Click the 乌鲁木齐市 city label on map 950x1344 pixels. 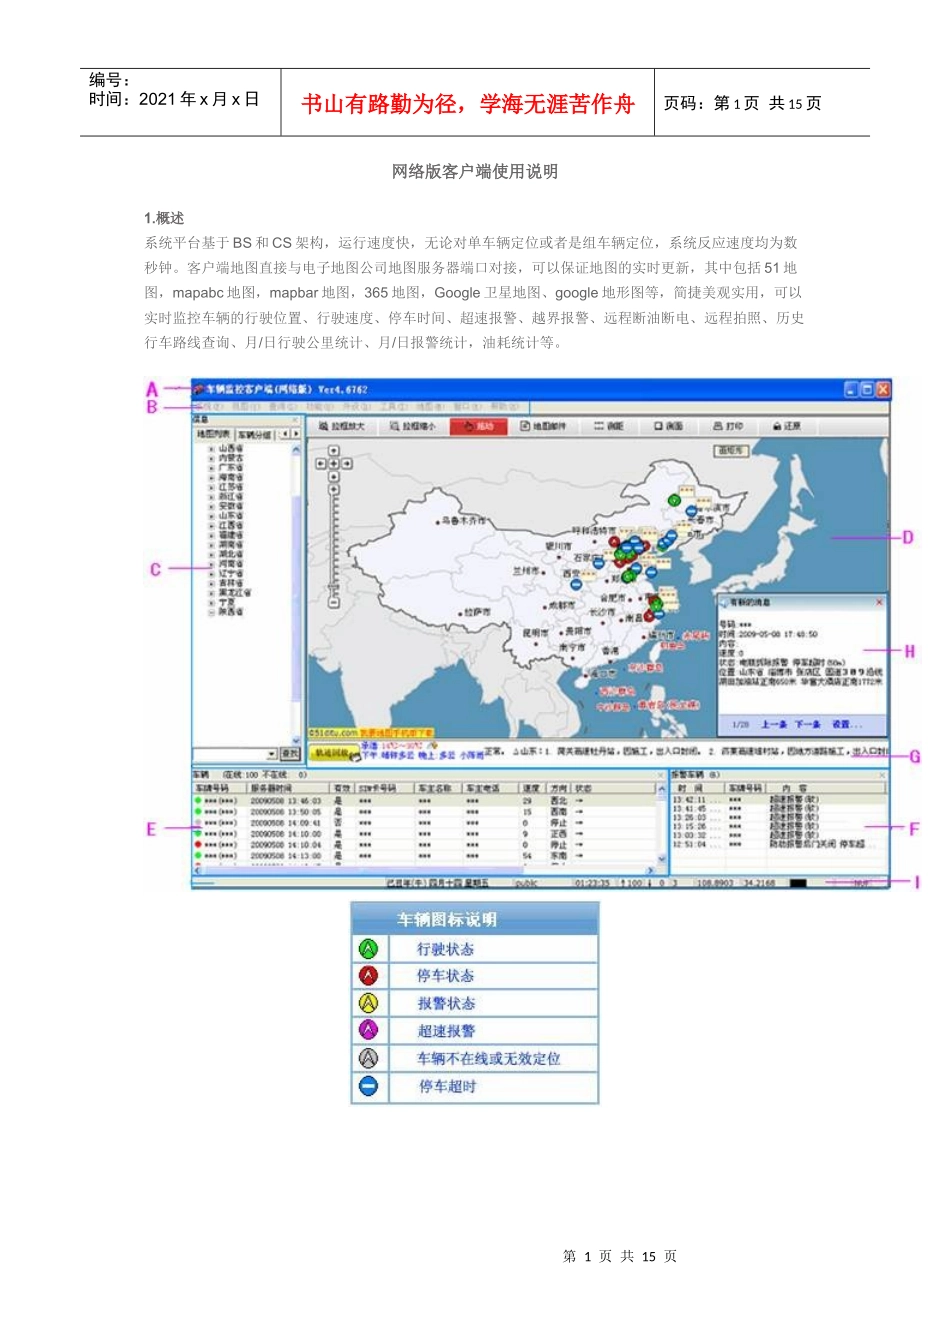[464, 520]
